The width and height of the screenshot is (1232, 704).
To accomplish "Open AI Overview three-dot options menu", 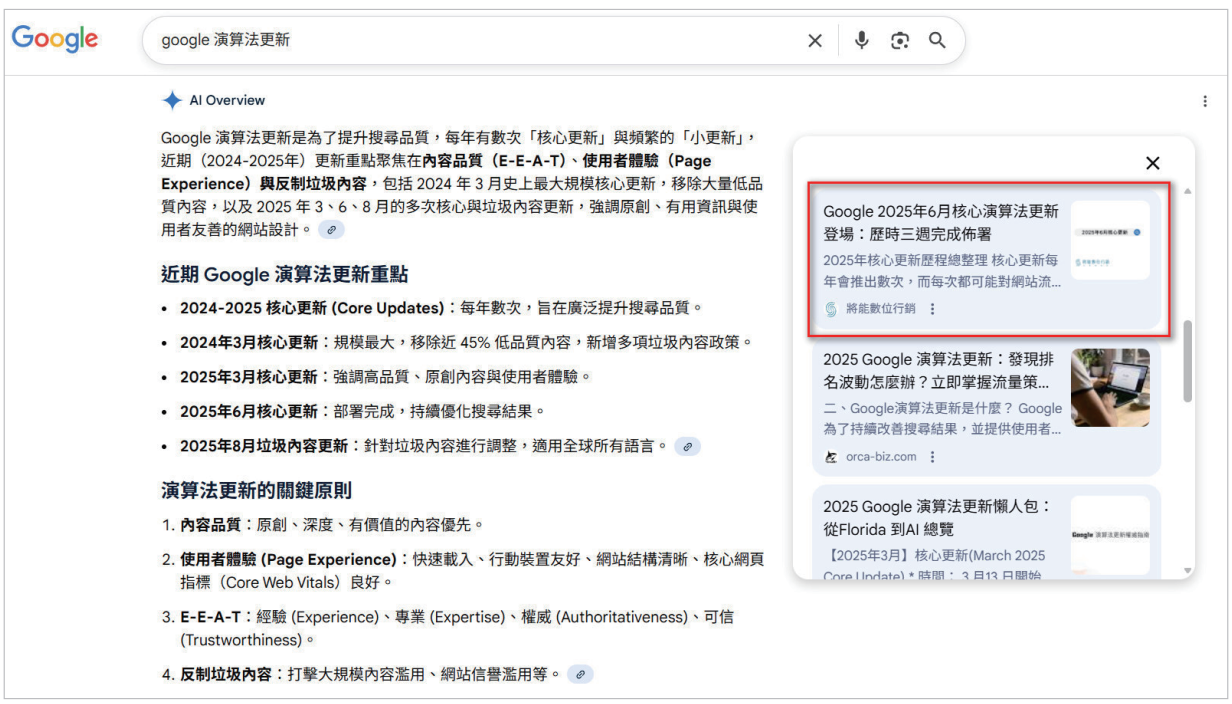I will [1205, 101].
